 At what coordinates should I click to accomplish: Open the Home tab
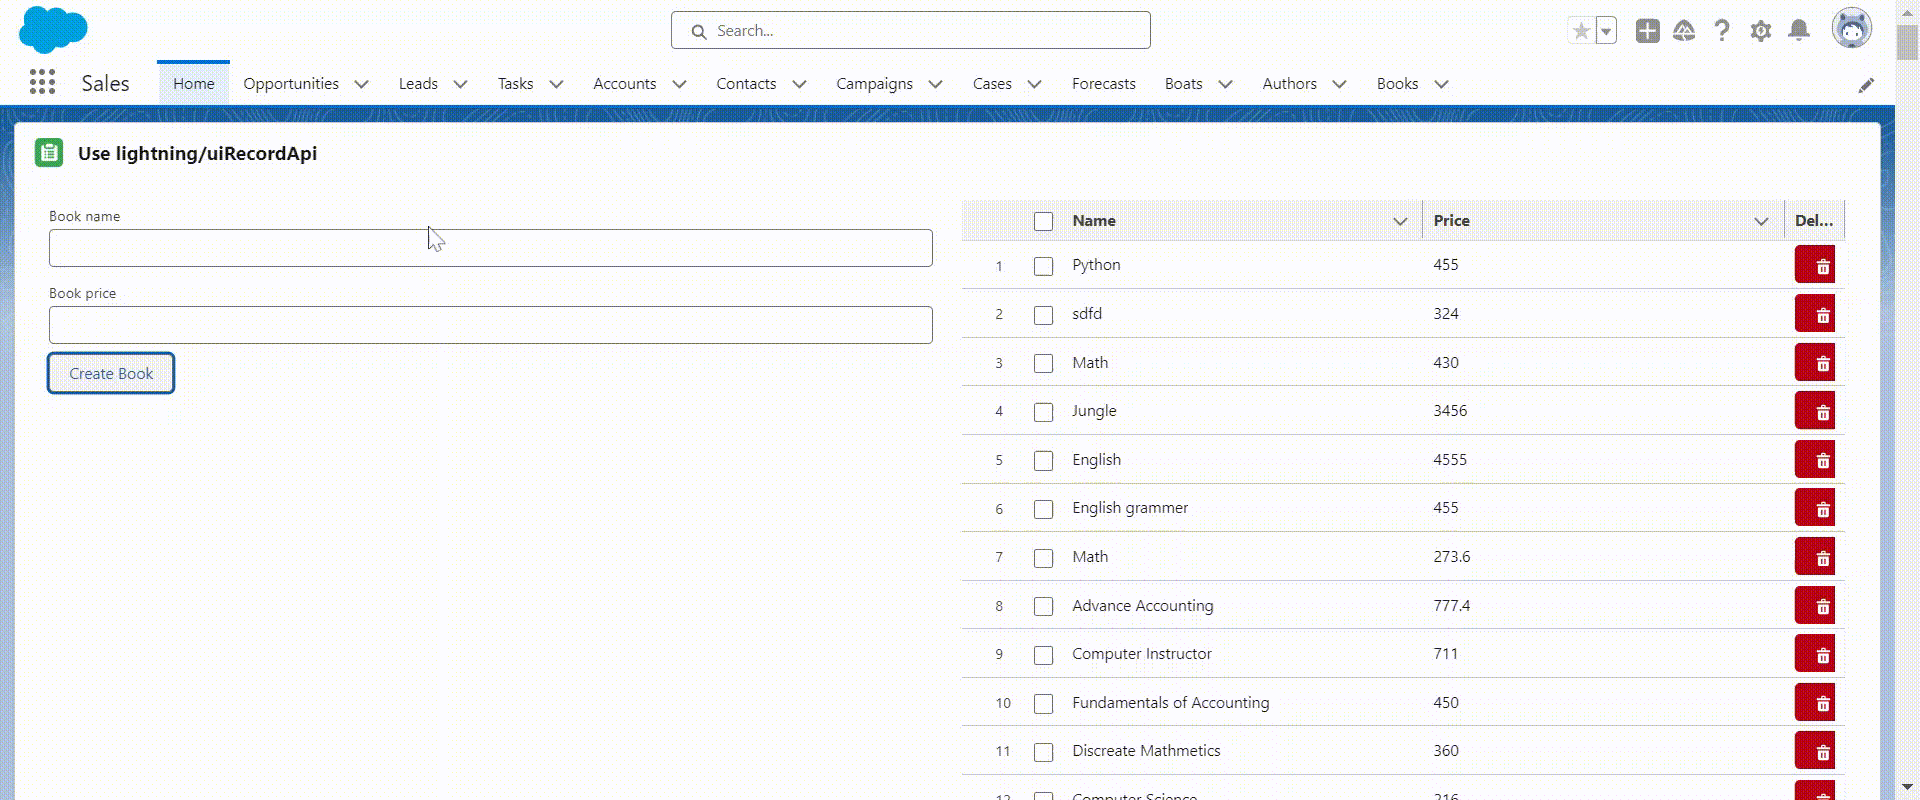[193, 84]
